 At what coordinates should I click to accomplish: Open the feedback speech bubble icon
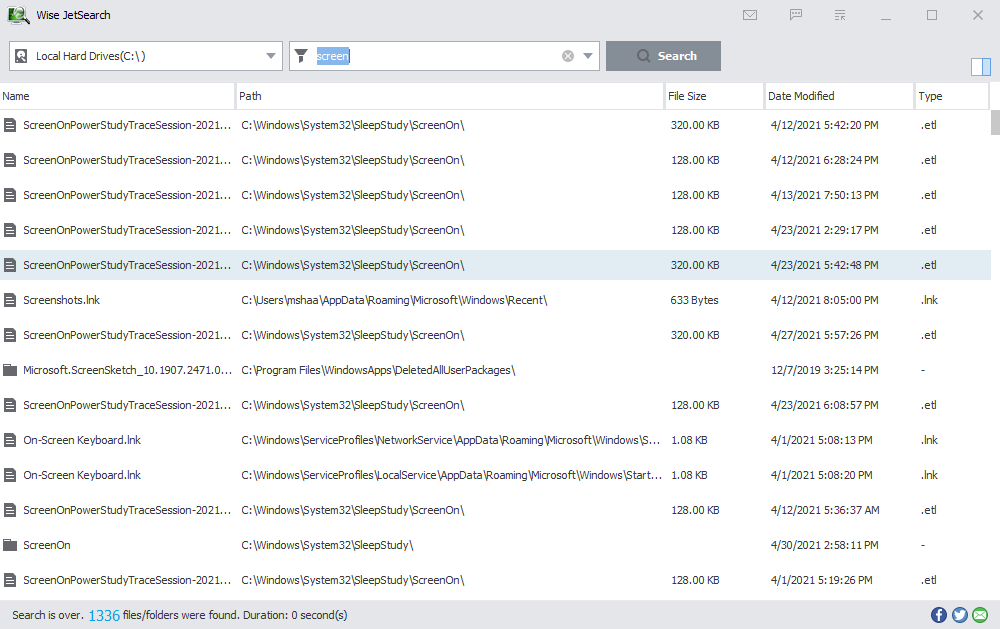[x=796, y=15]
